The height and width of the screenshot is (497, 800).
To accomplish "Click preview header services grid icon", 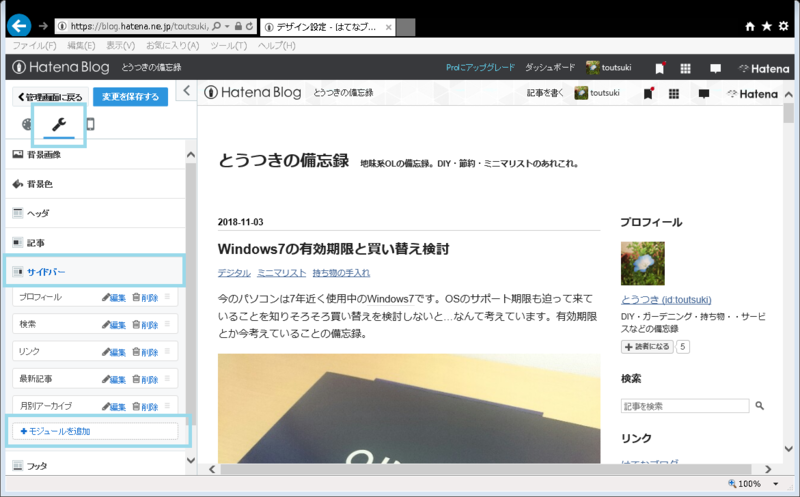I will [x=674, y=93].
